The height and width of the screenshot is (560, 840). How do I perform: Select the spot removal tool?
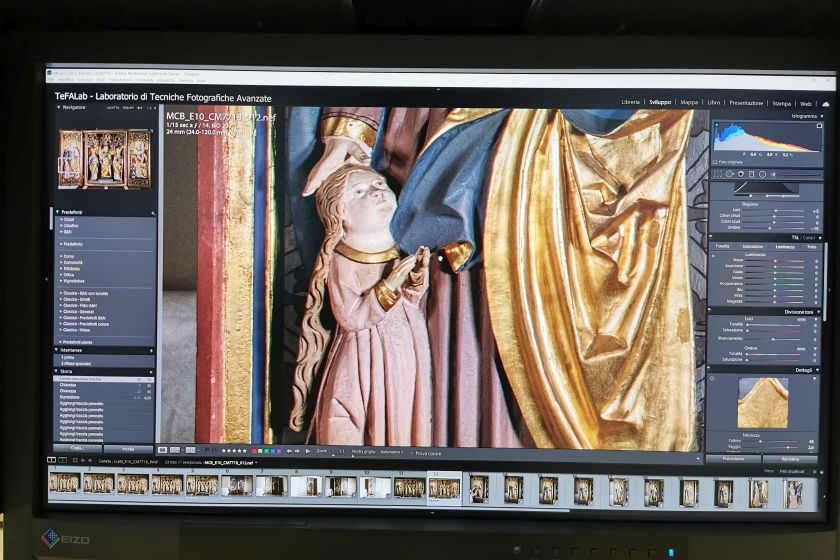[729, 174]
